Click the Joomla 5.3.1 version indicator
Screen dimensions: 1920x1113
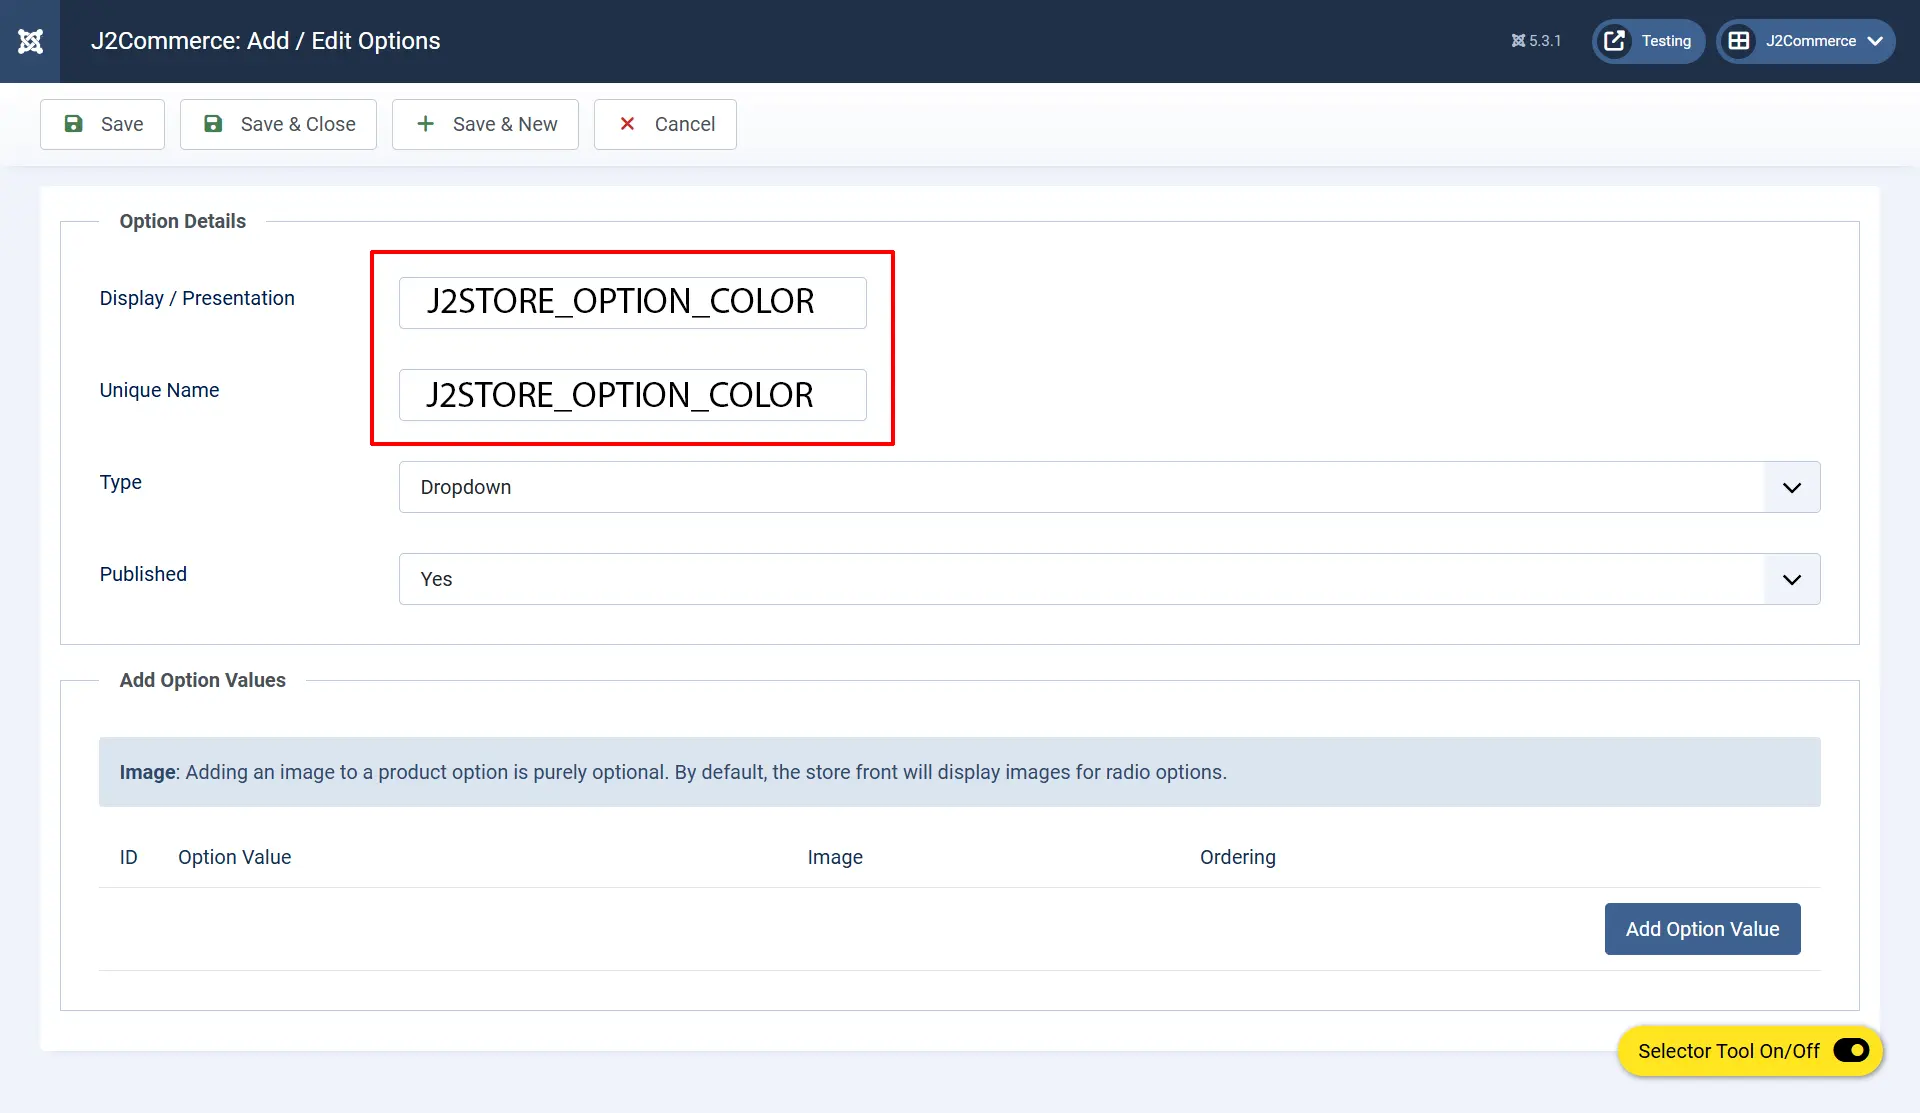1536,41
